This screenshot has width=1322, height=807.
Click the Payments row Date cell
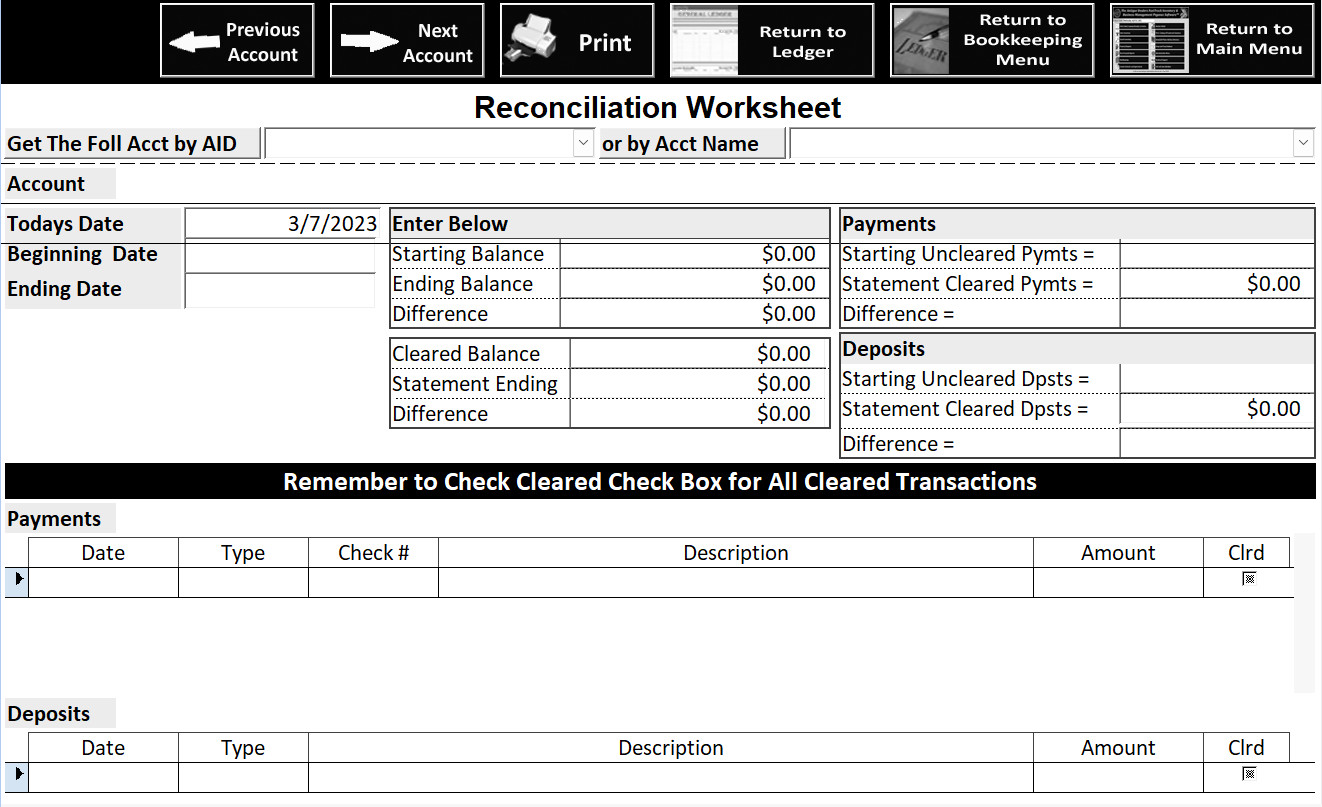tap(104, 582)
